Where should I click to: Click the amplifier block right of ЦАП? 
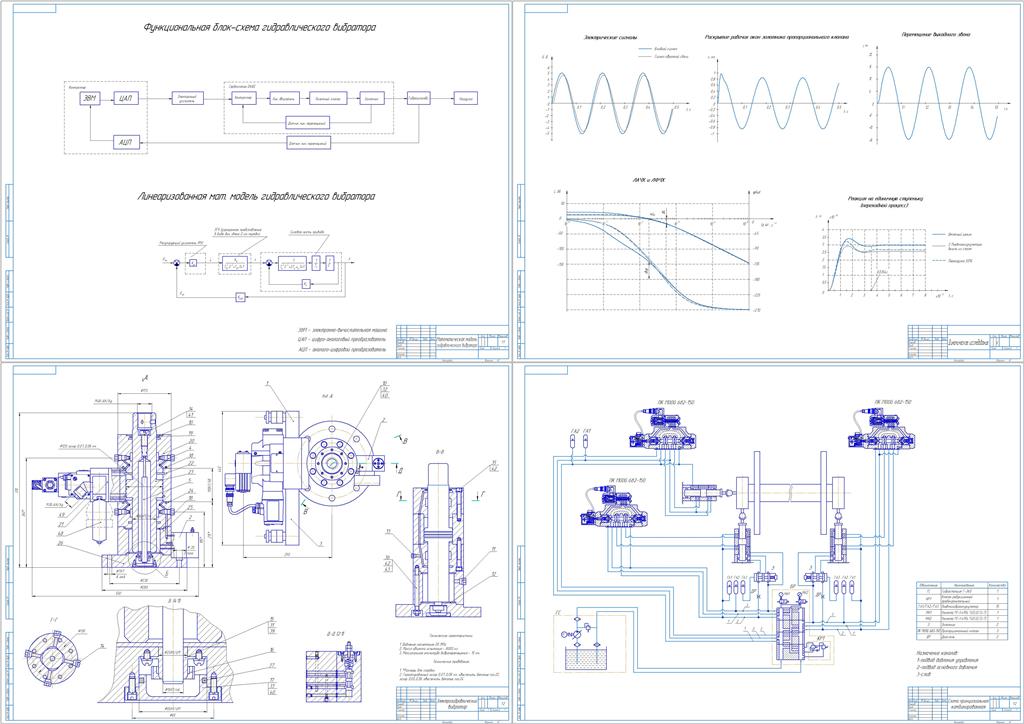click(x=189, y=98)
